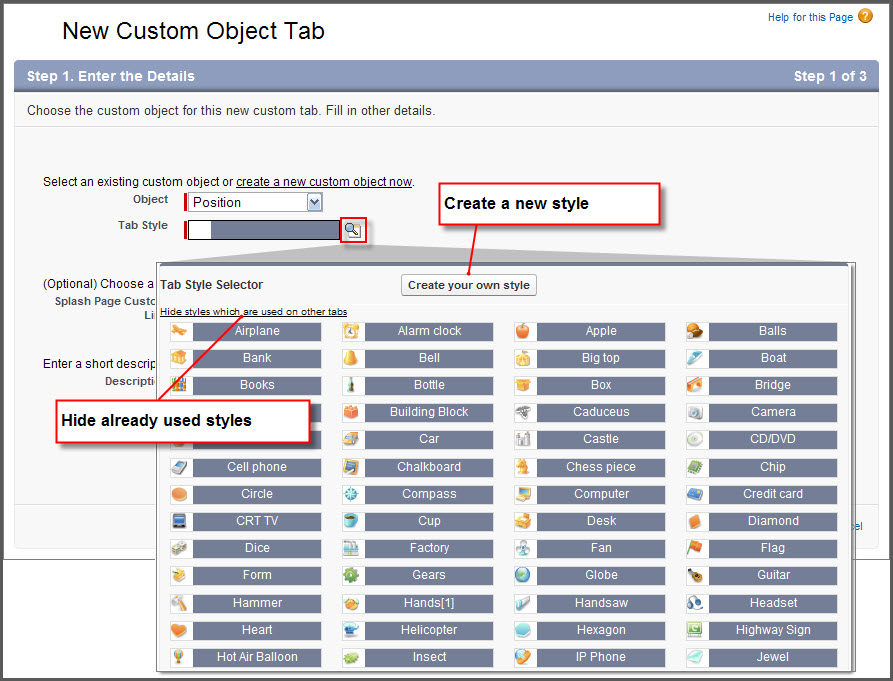
Task: Click the Tab Style color preview field
Action: [264, 230]
